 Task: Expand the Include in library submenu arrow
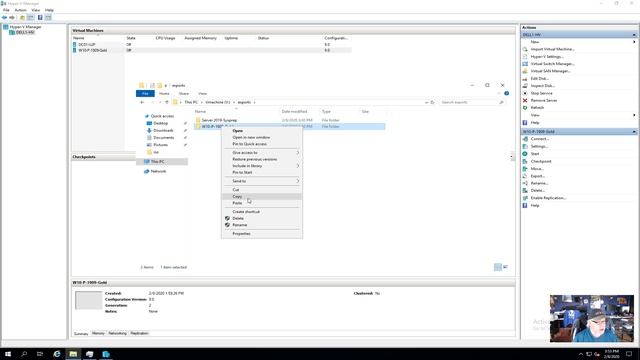click(298, 166)
